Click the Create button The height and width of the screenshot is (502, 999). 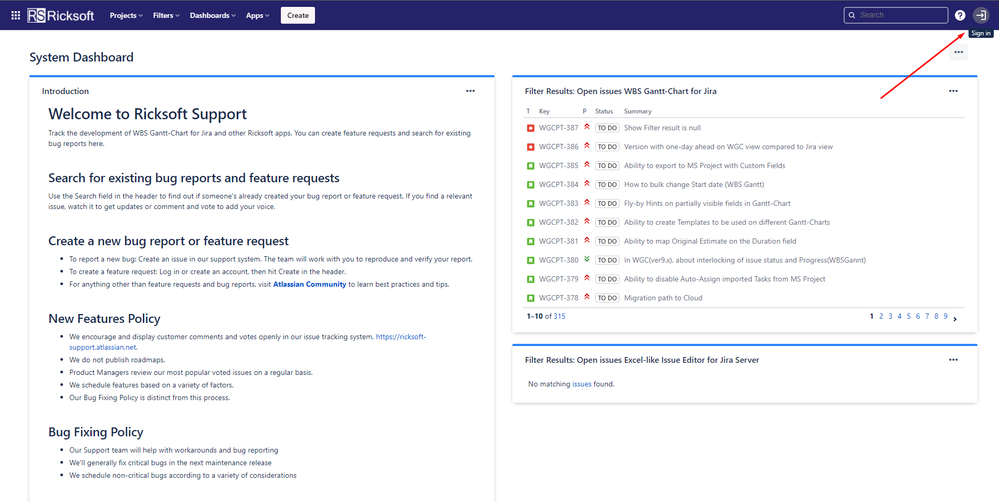(298, 15)
